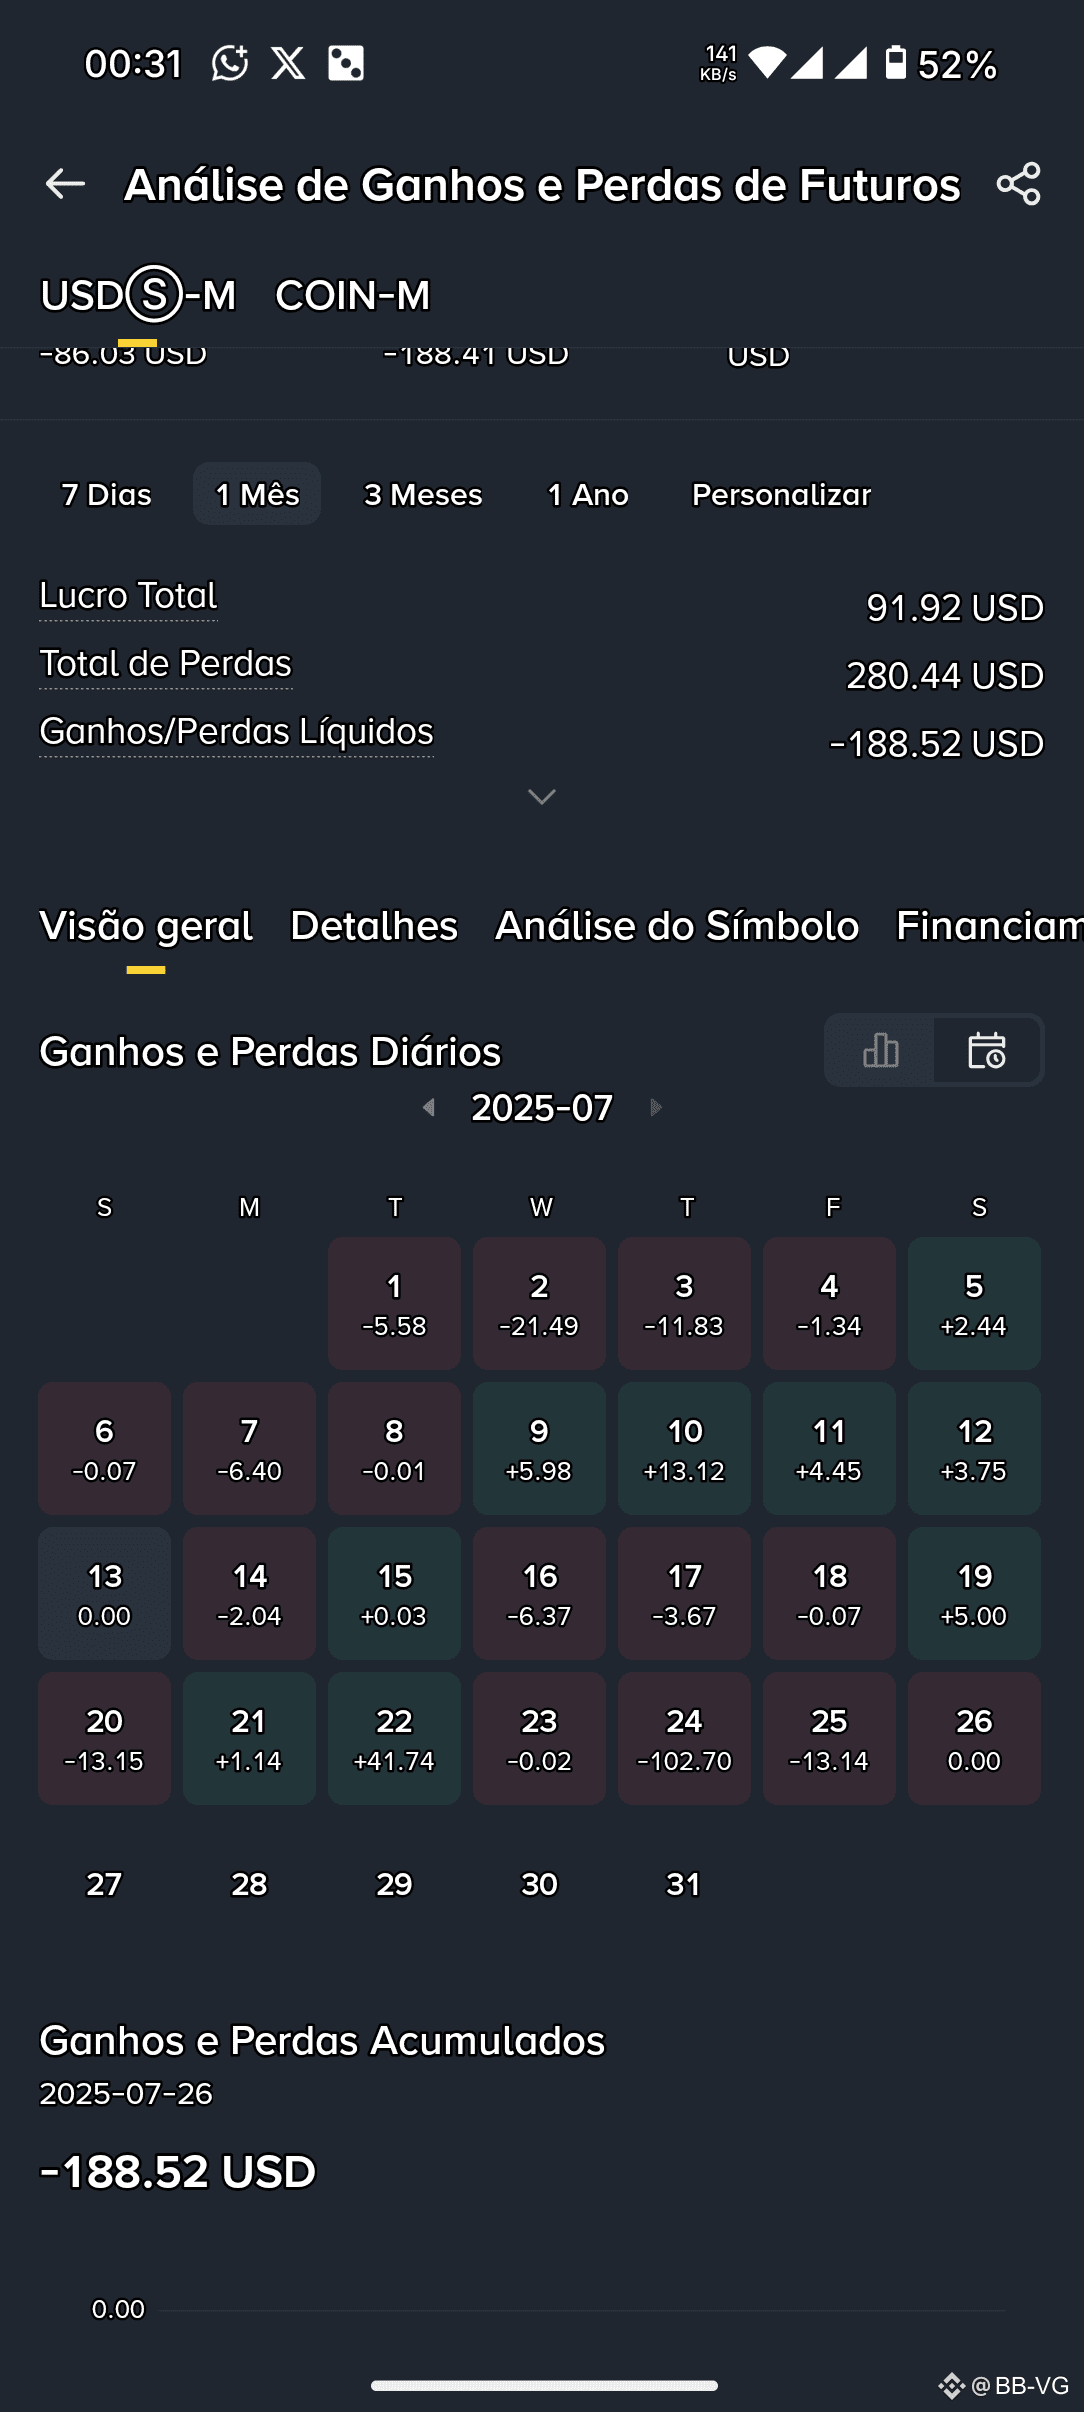
Task: Open the share icon in header
Action: [x=1018, y=184]
